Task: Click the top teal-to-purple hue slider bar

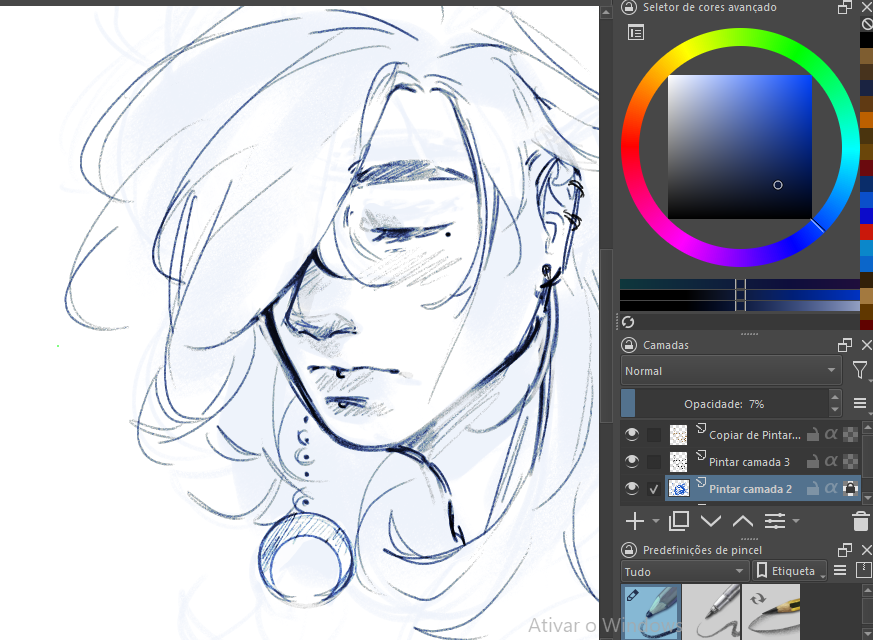Action: [740, 284]
